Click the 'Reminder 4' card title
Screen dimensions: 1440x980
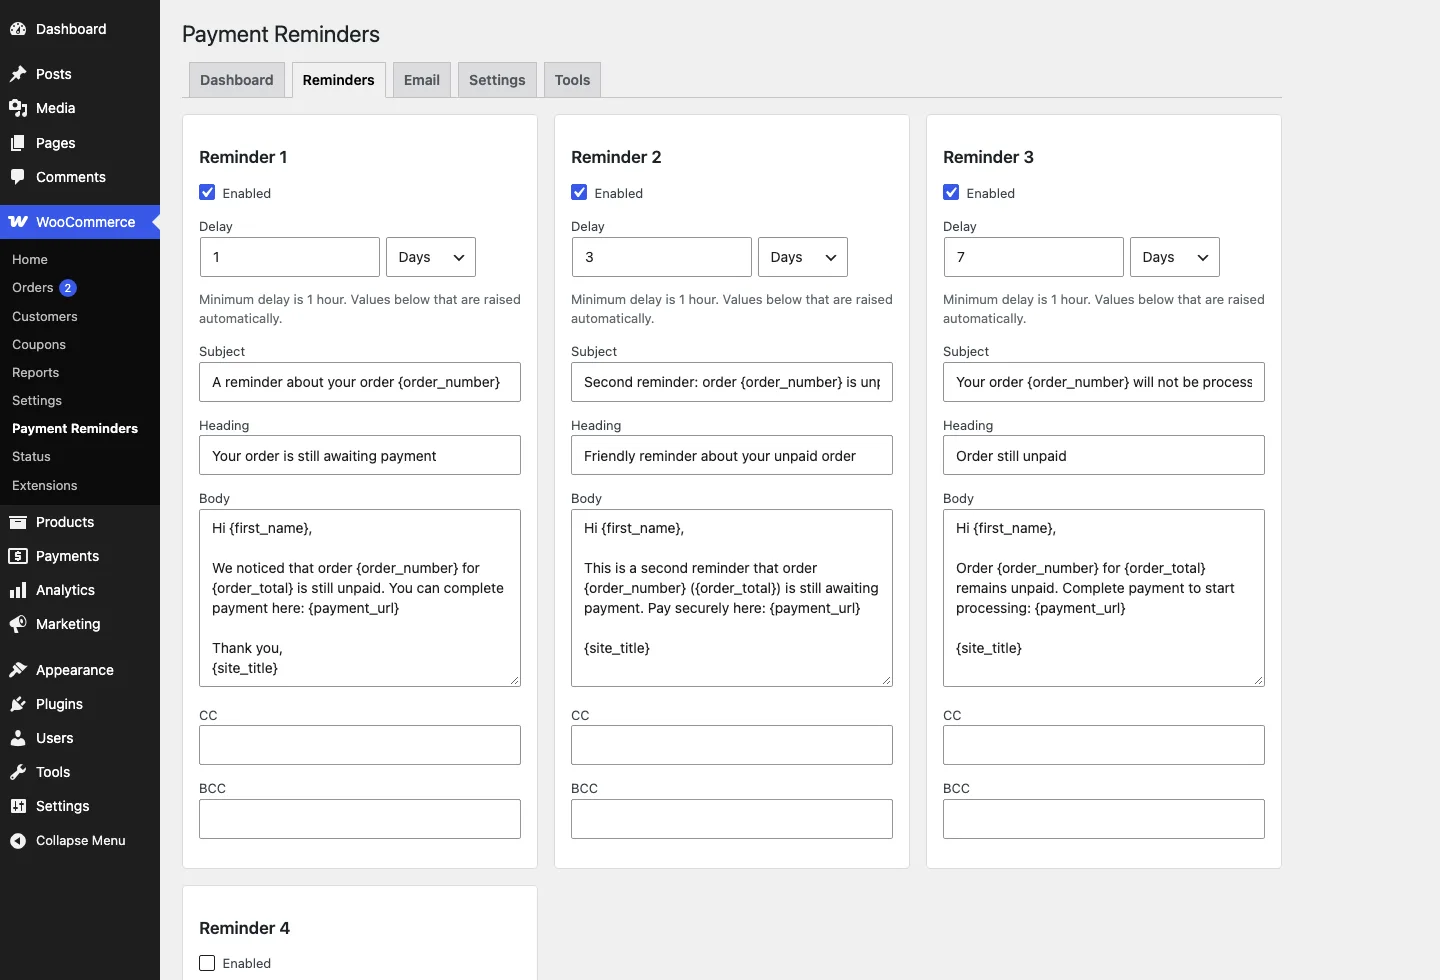244,928
